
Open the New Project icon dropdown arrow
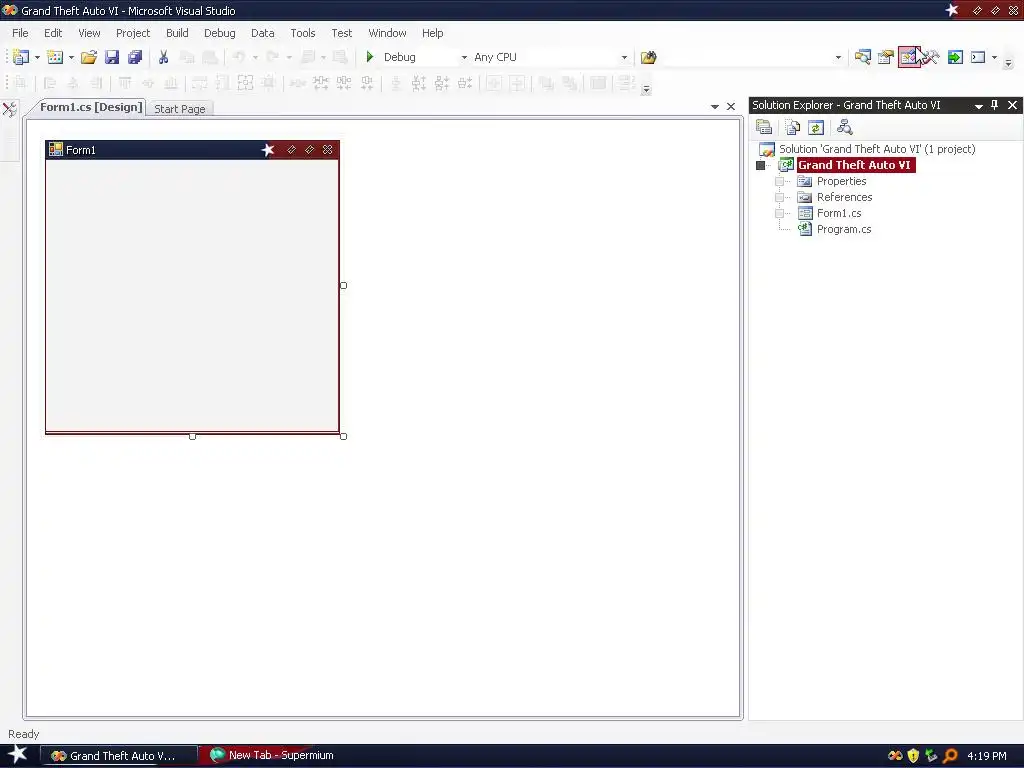coord(37,57)
